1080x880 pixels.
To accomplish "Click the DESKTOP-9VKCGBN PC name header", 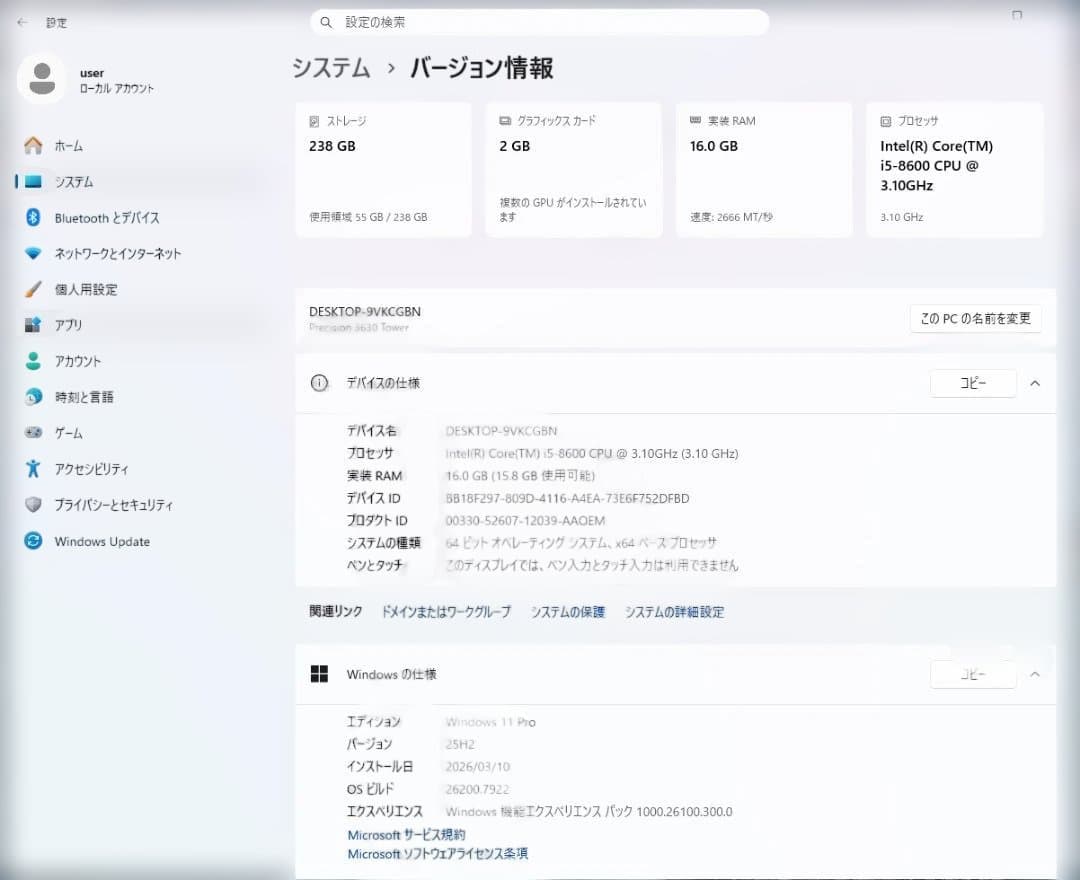I will (x=365, y=311).
